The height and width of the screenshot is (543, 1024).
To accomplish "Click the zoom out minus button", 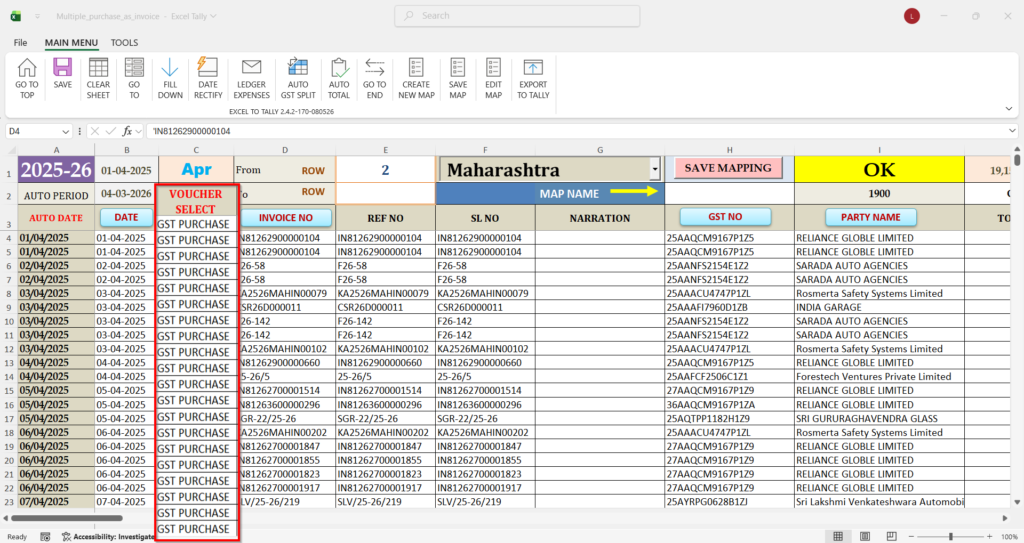I will pos(912,536).
